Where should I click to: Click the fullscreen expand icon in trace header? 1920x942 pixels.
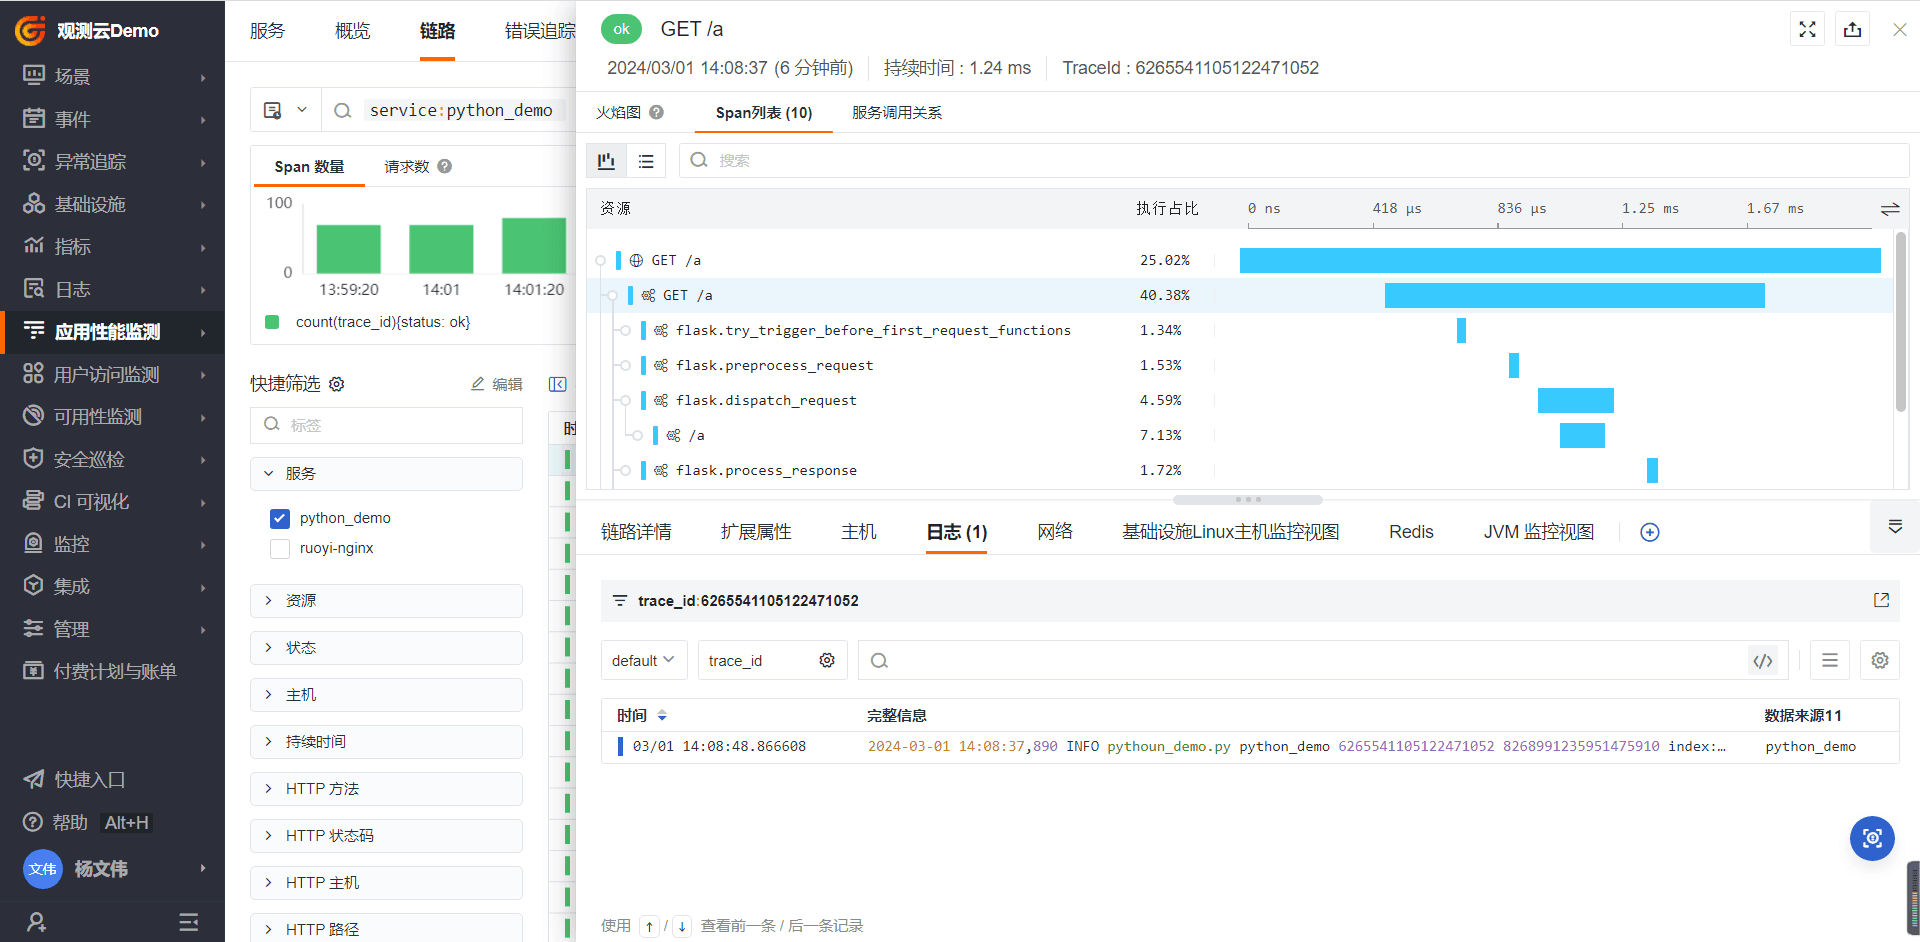click(1807, 29)
